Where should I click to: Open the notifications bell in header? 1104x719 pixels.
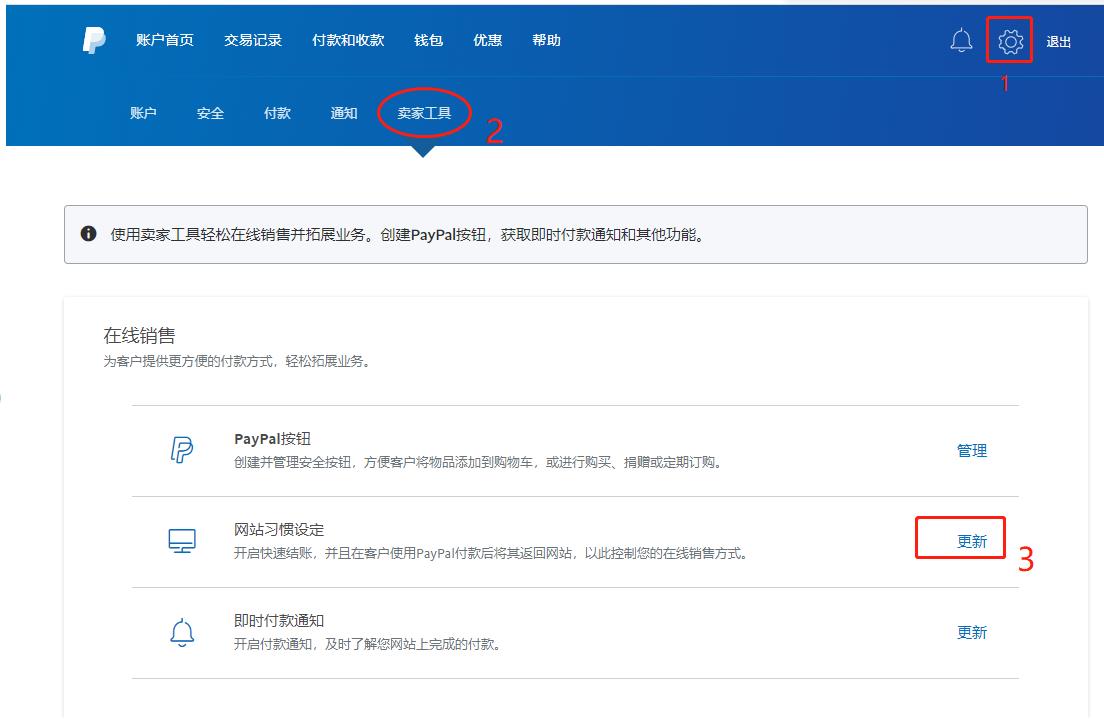961,41
